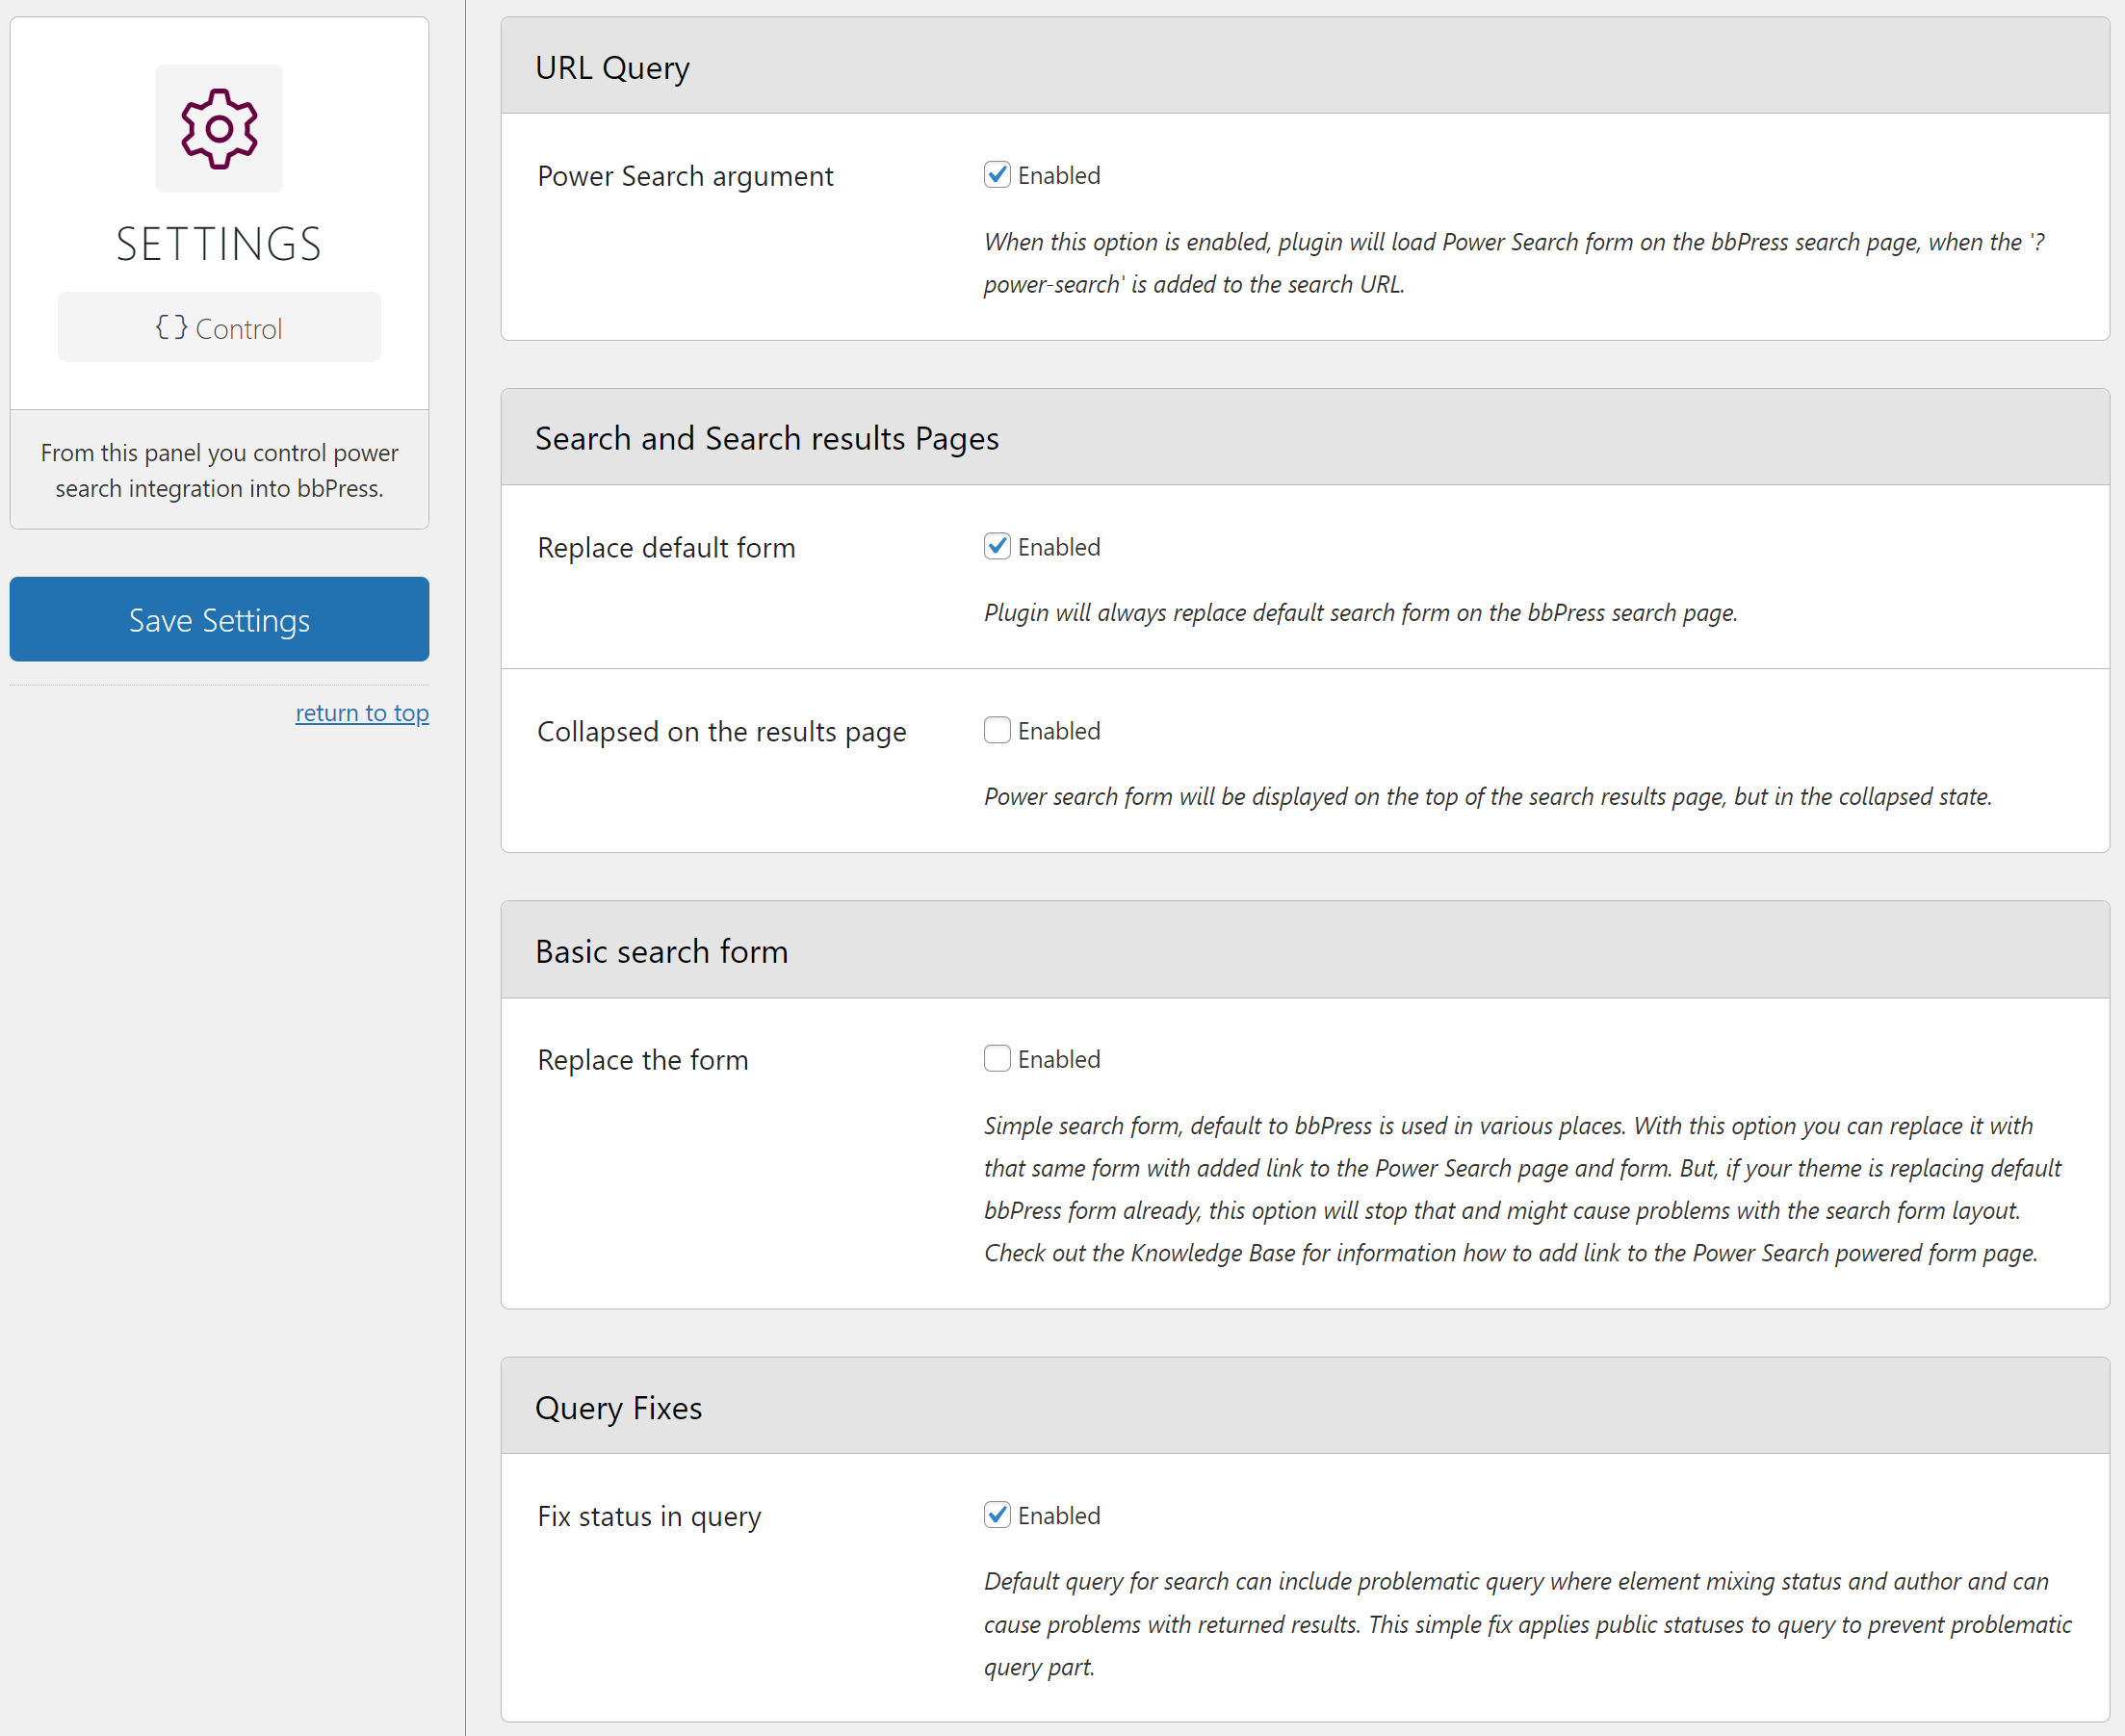This screenshot has height=1736, width=2125.
Task: Uncheck Fix status in query
Action: [x=996, y=1514]
